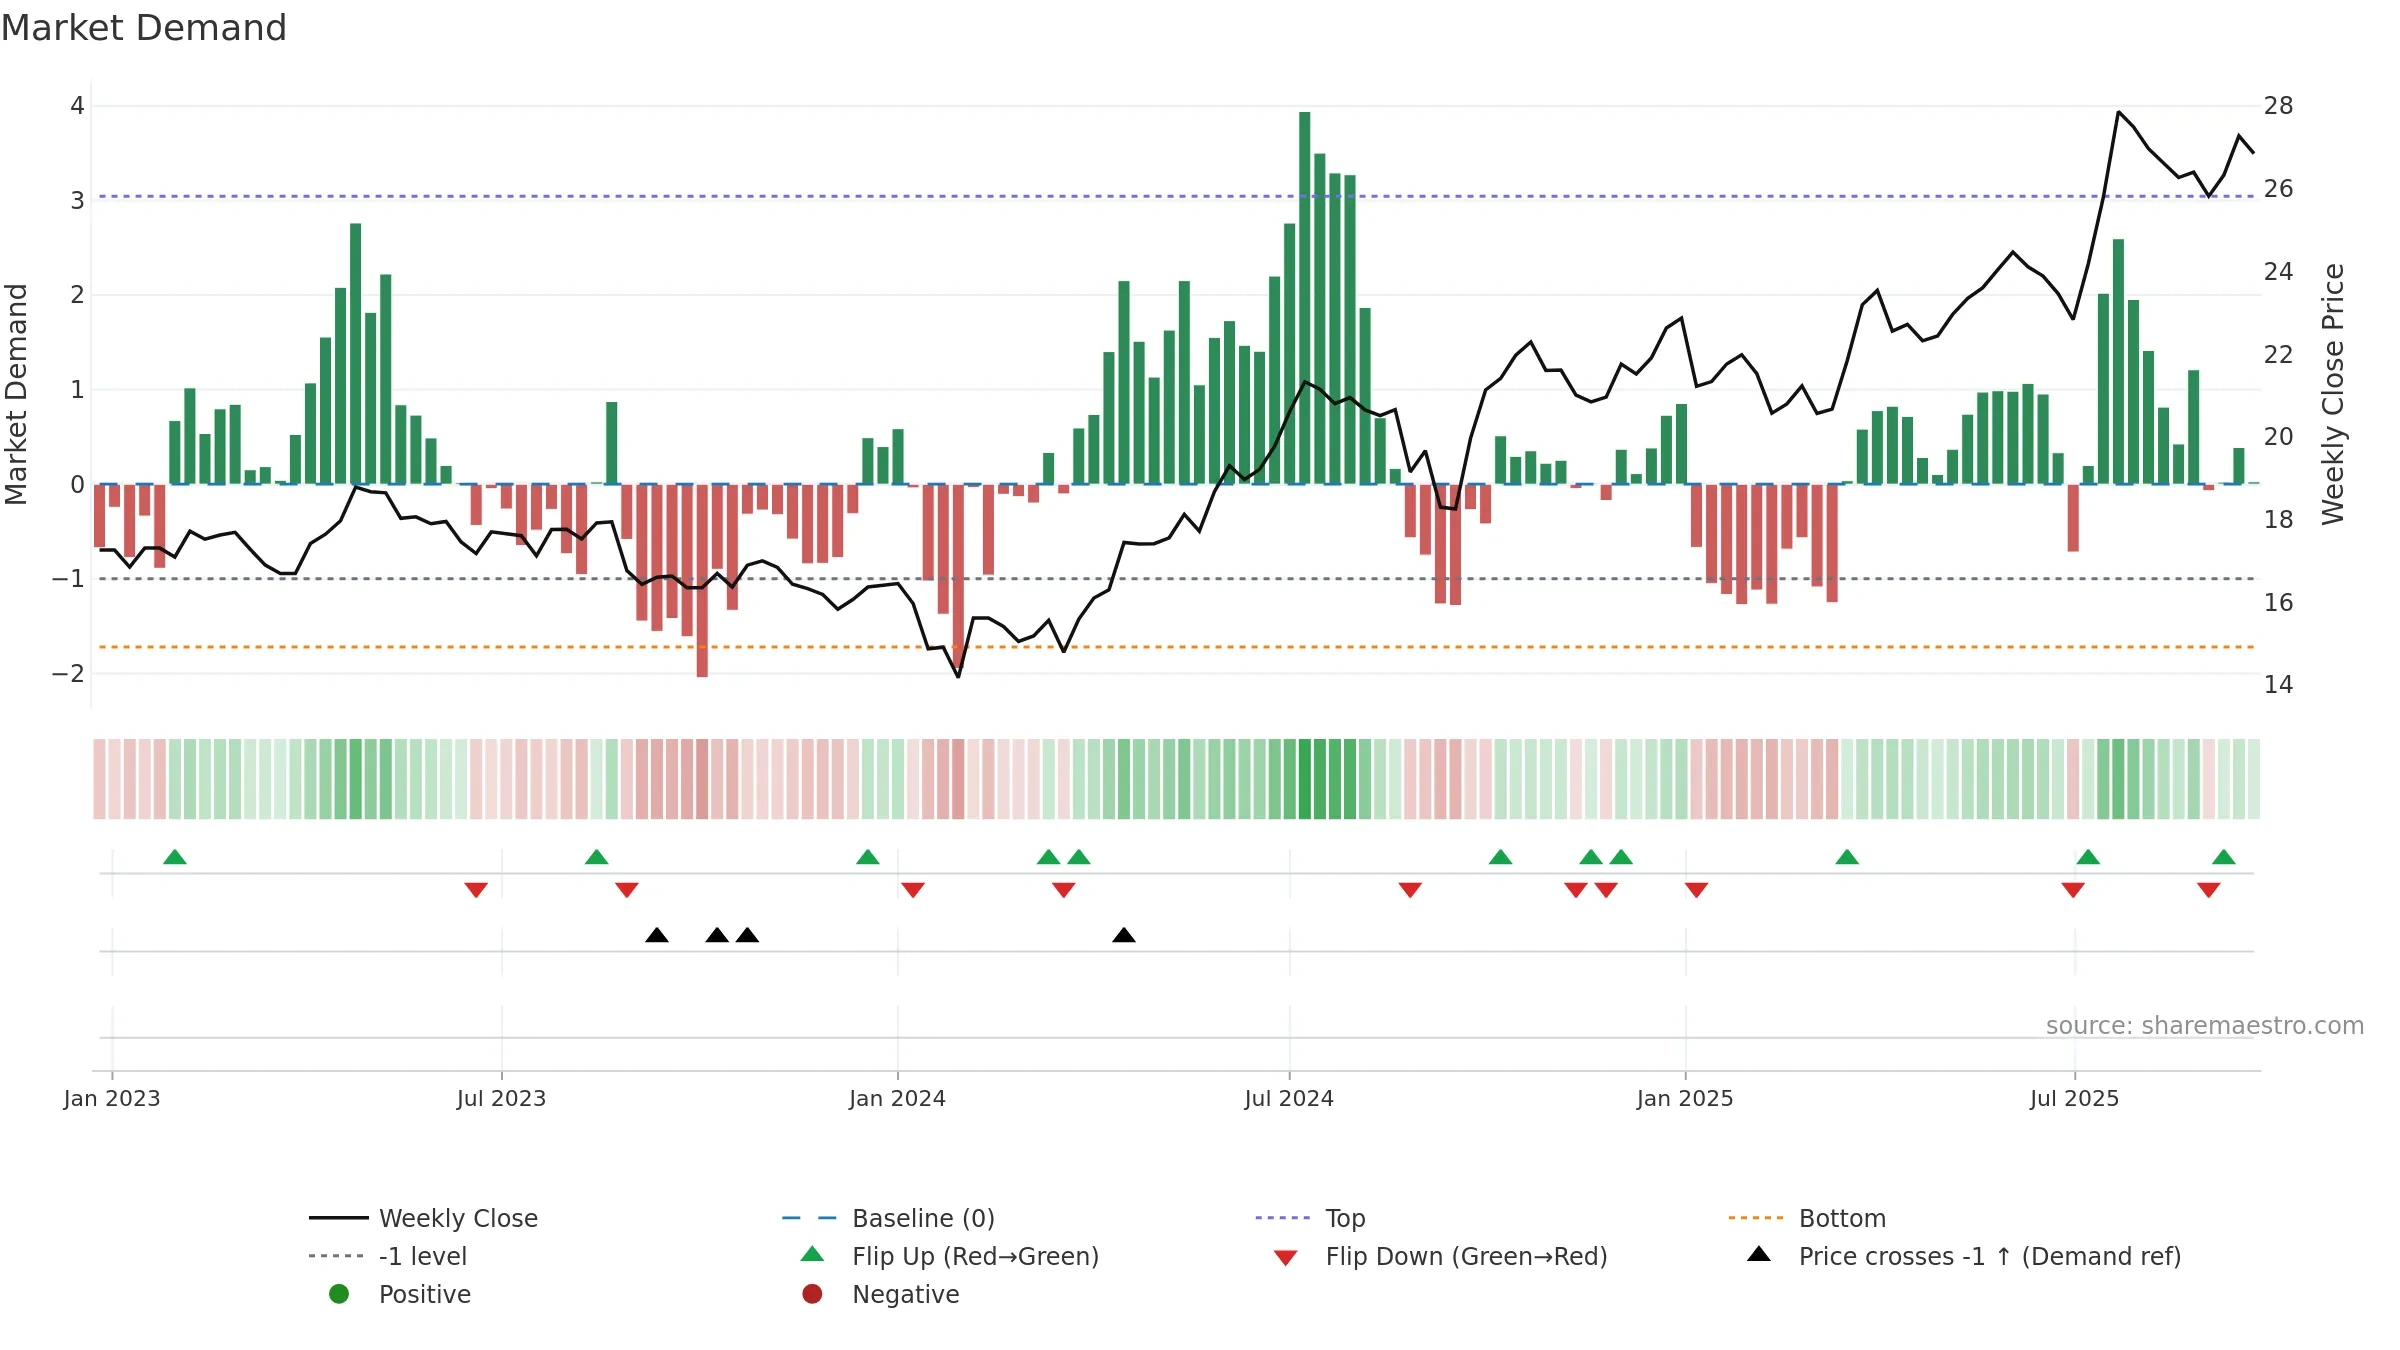Click the Jan 2023 x-axis label
The height and width of the screenshot is (1350, 2400).
pos(112,1098)
